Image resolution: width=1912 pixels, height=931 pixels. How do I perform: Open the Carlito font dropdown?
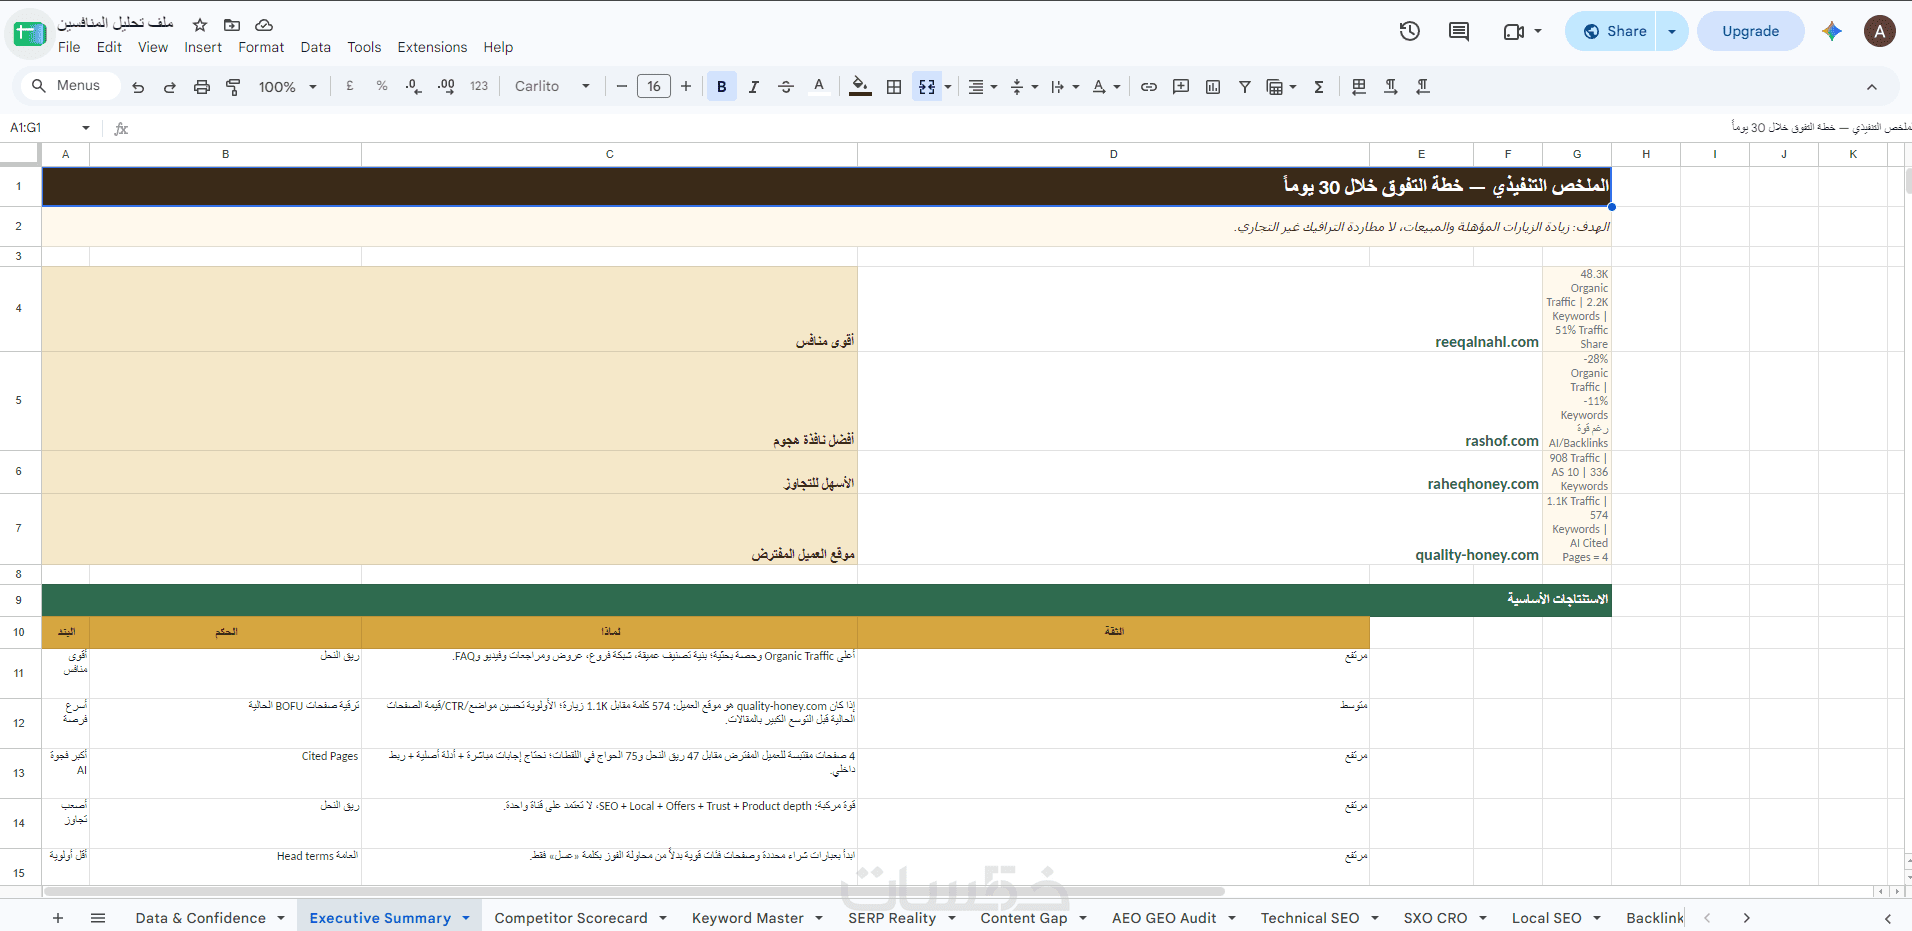pos(552,87)
